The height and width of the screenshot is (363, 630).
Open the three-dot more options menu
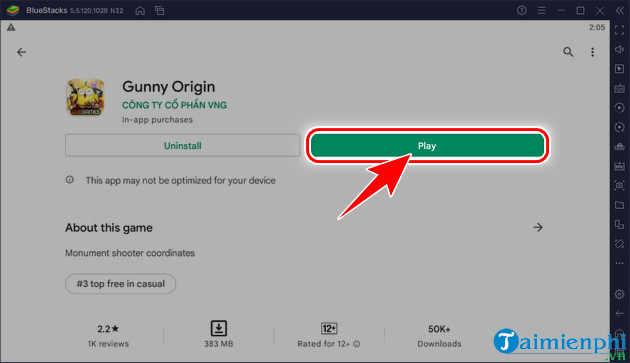click(x=592, y=52)
